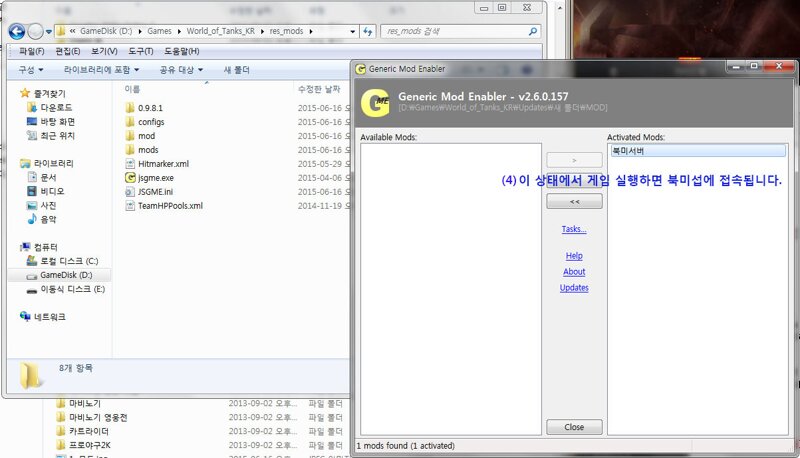The width and height of the screenshot is (800, 458).
Task: Open 문서 library in sidebar
Action: click(x=48, y=177)
